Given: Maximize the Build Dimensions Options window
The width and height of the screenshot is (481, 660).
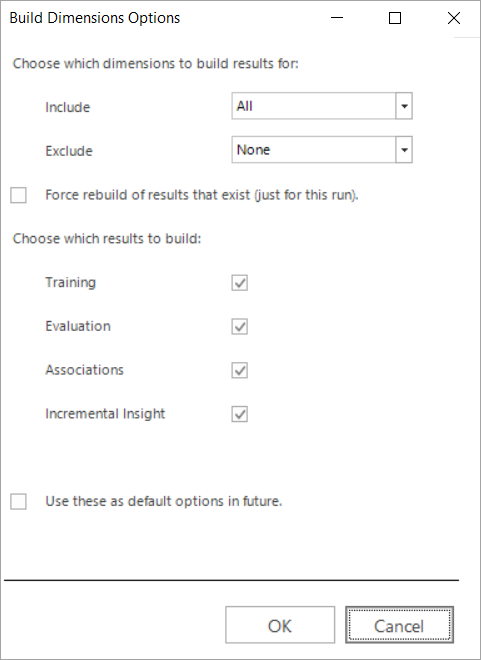Looking at the screenshot, I should [395, 18].
